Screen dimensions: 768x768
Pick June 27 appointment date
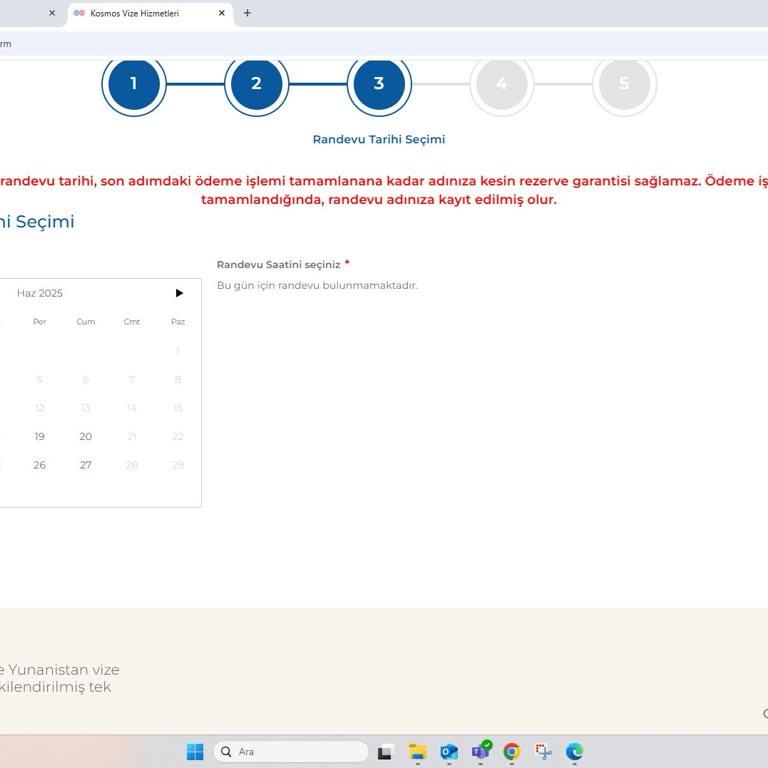(x=86, y=465)
